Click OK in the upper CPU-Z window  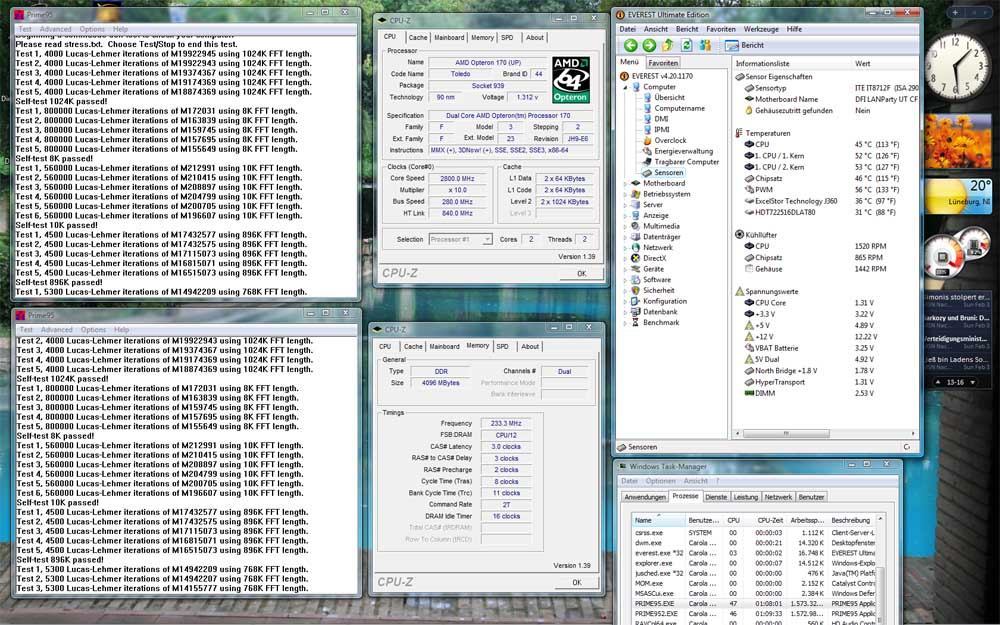tap(581, 274)
